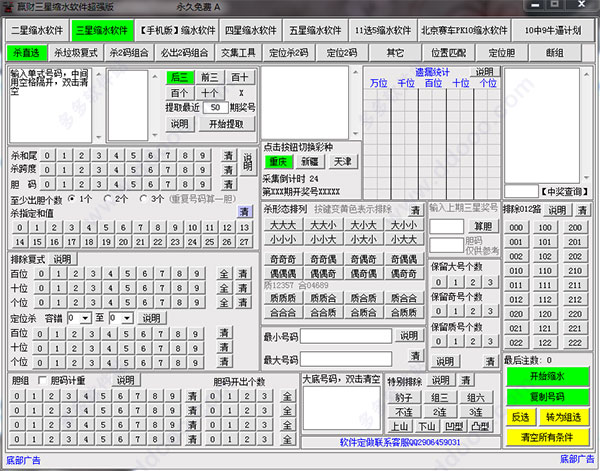Click the 复制号码 button
Image resolution: width=600 pixels, height=471 pixels.
547,396
